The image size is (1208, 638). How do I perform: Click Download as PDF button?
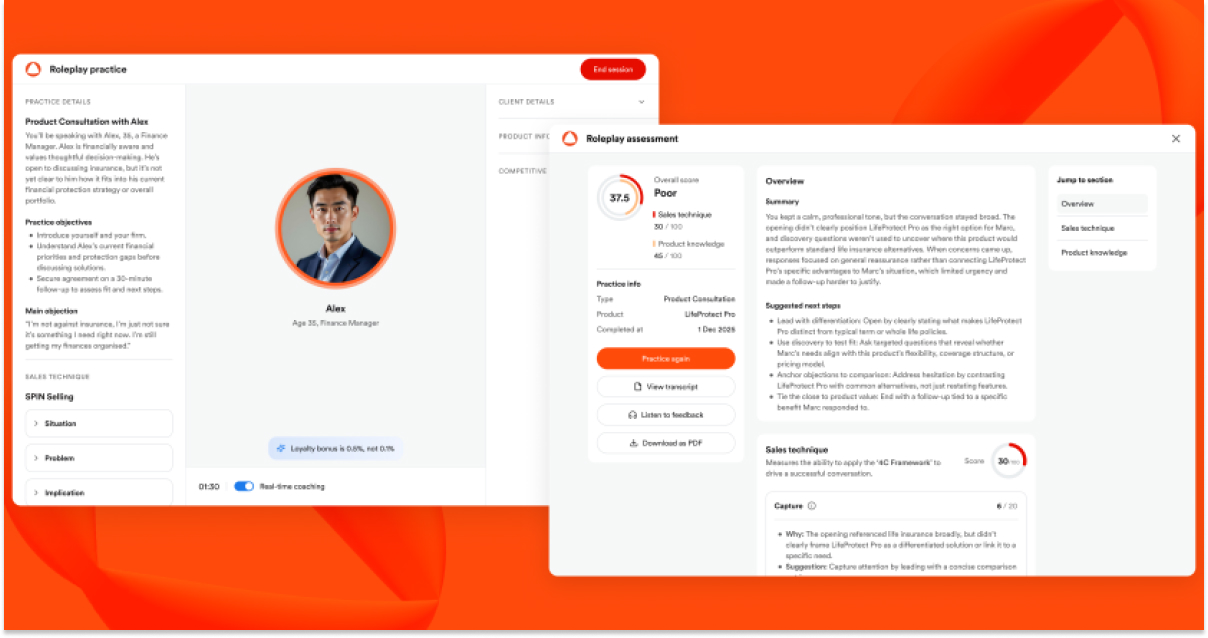(666, 442)
